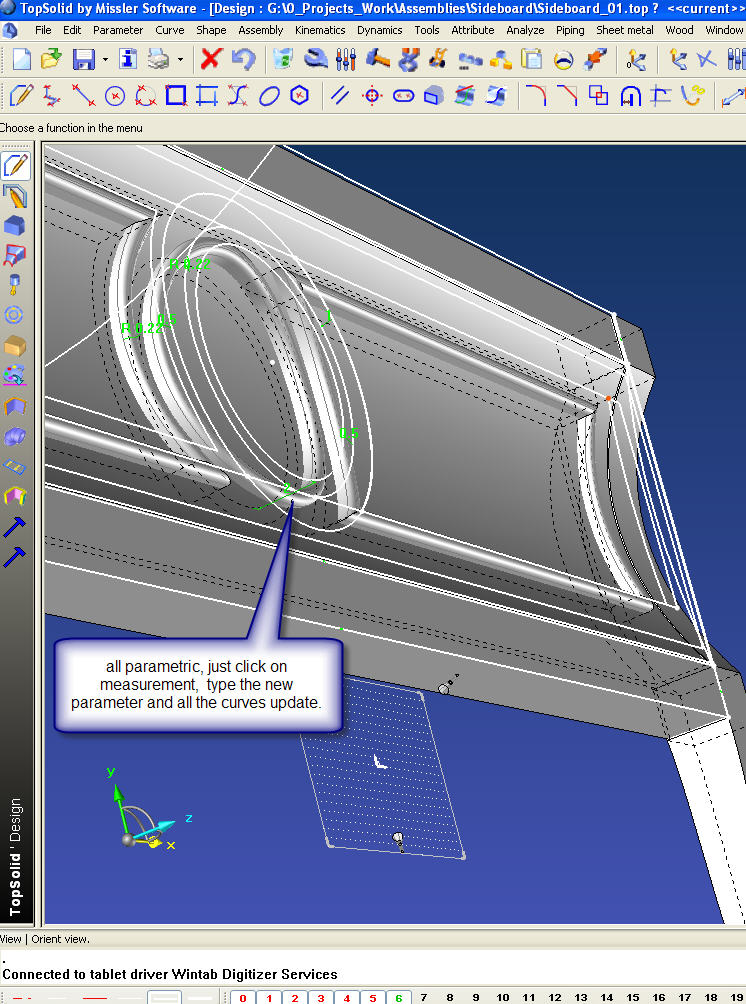Toggle layer 4 in the layer bar
The width and height of the screenshot is (746, 1004).
coord(346,998)
